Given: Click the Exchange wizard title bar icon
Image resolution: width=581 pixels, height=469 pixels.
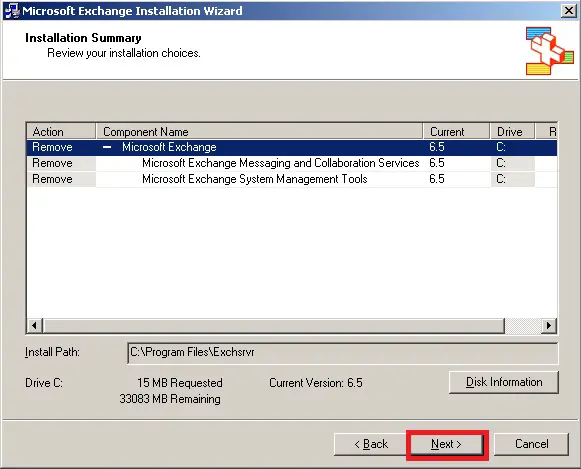Looking at the screenshot, I should pyautogui.click(x=12, y=10).
